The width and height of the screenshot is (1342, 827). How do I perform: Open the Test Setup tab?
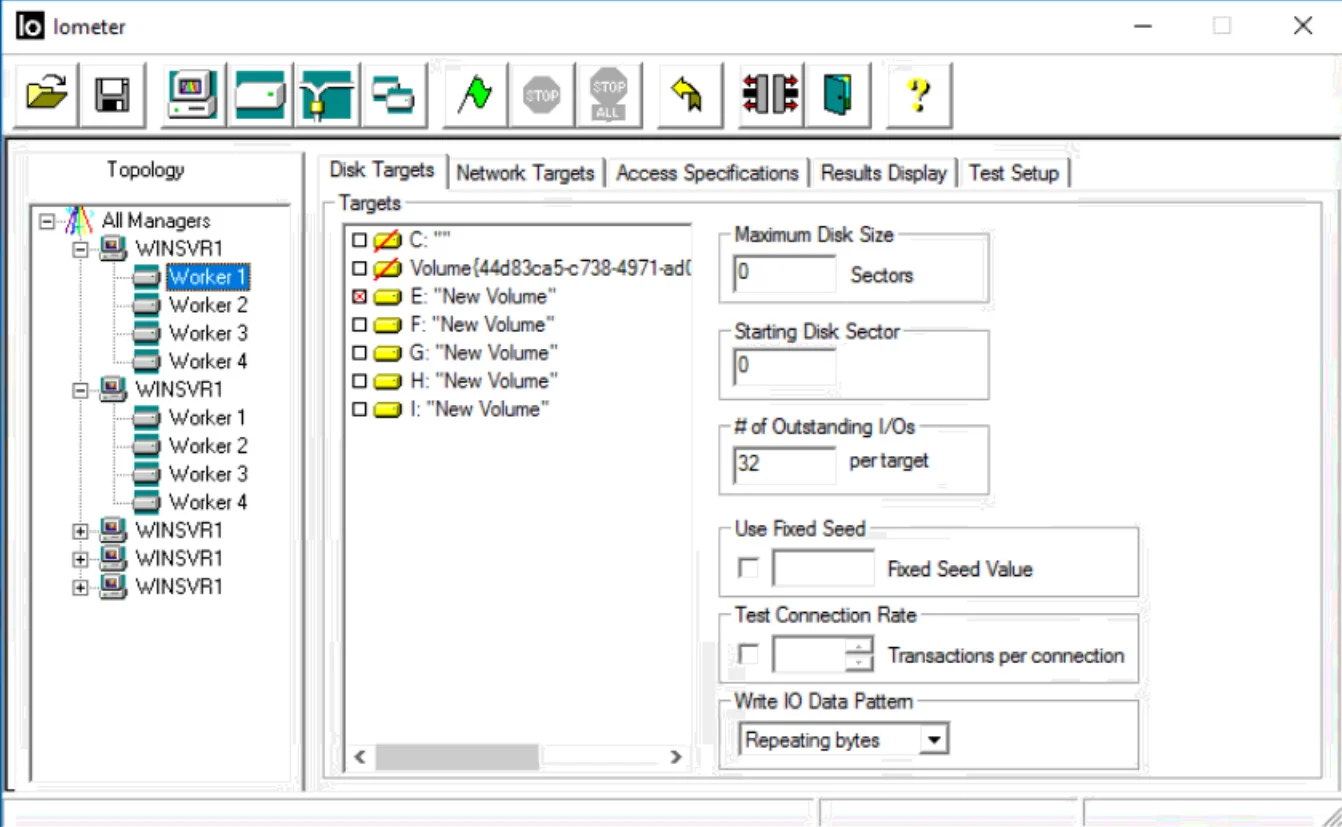(1013, 173)
